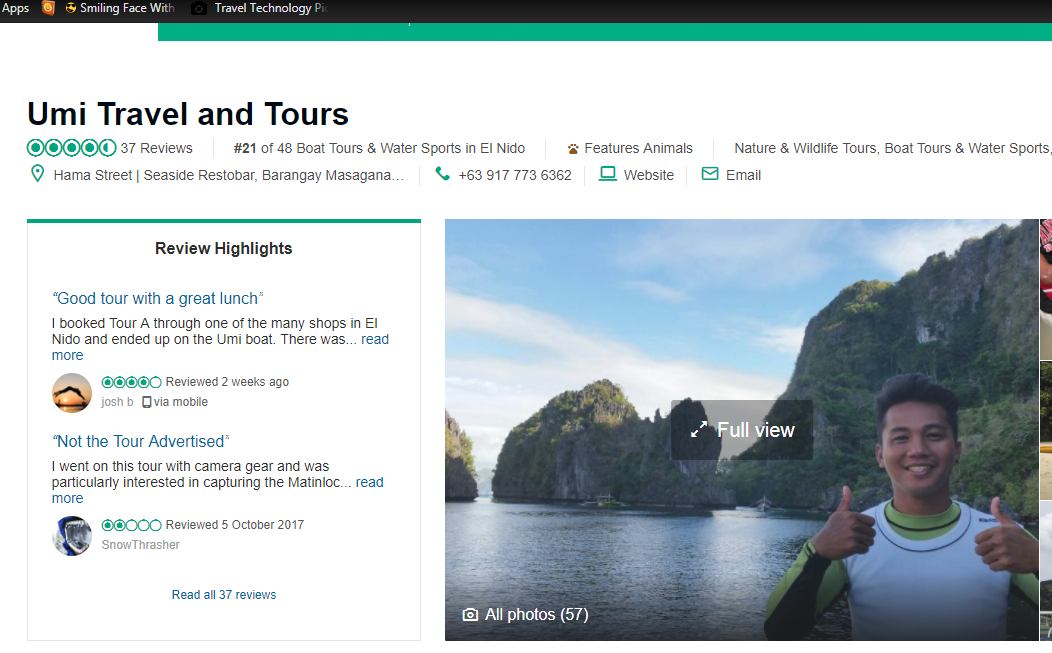Click the envelope Email icon
Screen dimensions: 1052x653
pos(710,174)
